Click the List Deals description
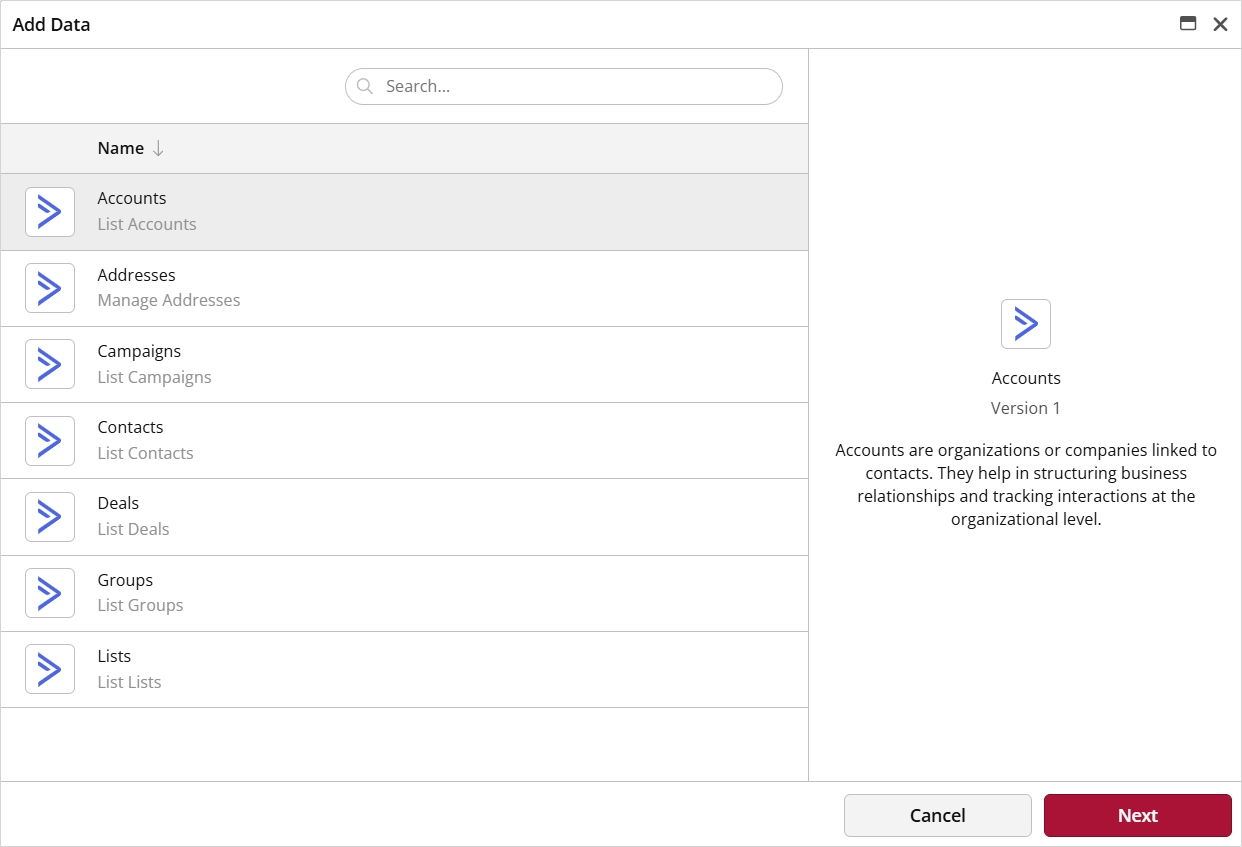The image size is (1242, 847). [134, 529]
